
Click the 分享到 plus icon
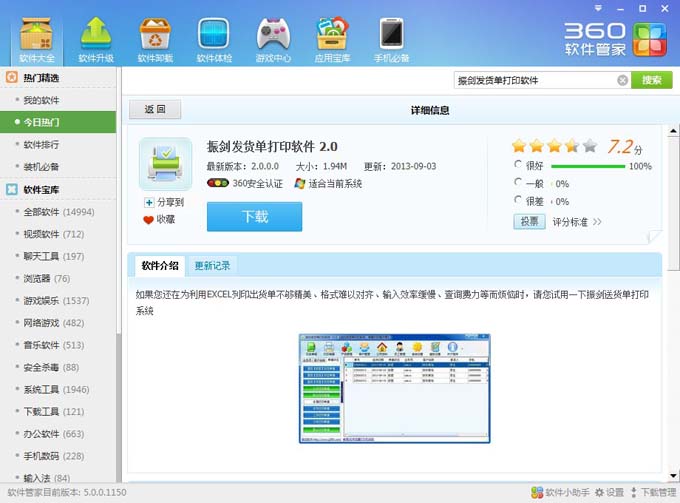click(x=149, y=203)
